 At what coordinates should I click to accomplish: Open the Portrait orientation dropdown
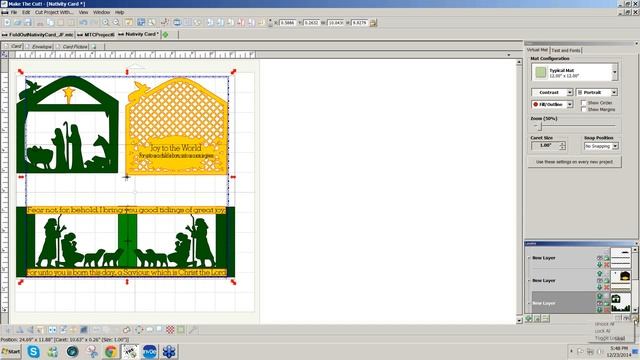596,93
